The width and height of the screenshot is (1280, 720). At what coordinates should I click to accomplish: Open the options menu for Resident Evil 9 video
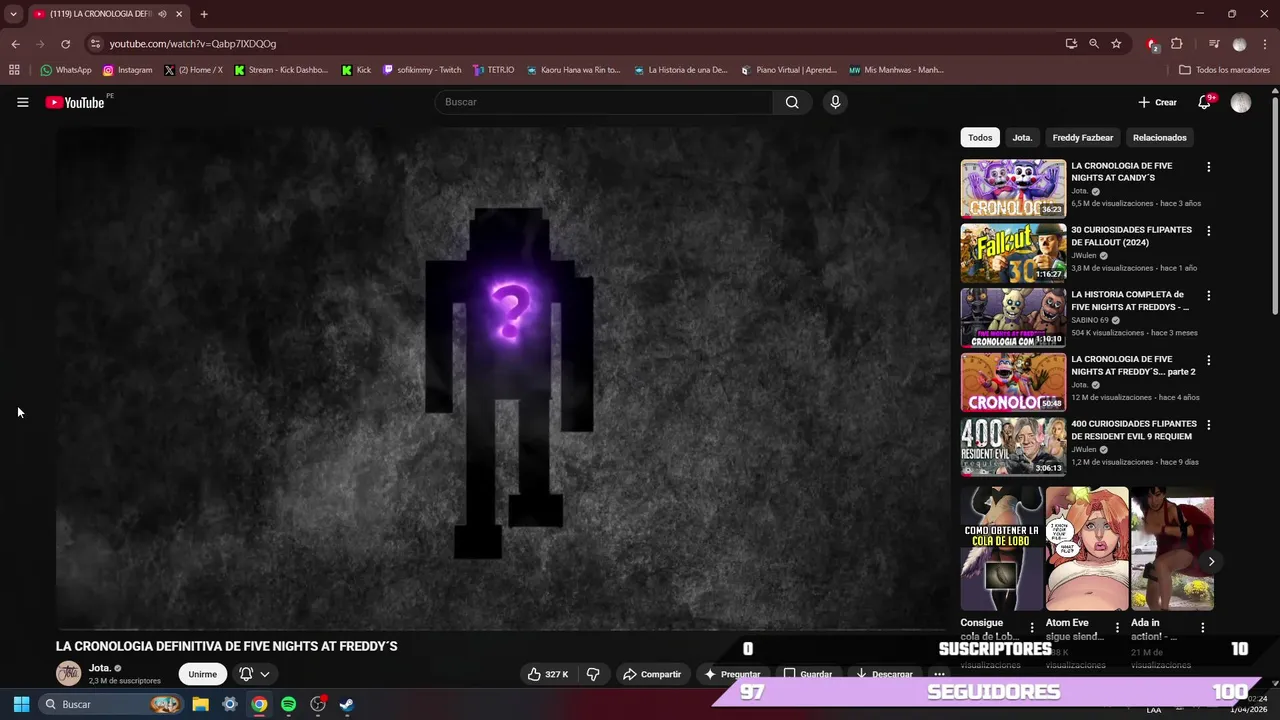[1208, 425]
